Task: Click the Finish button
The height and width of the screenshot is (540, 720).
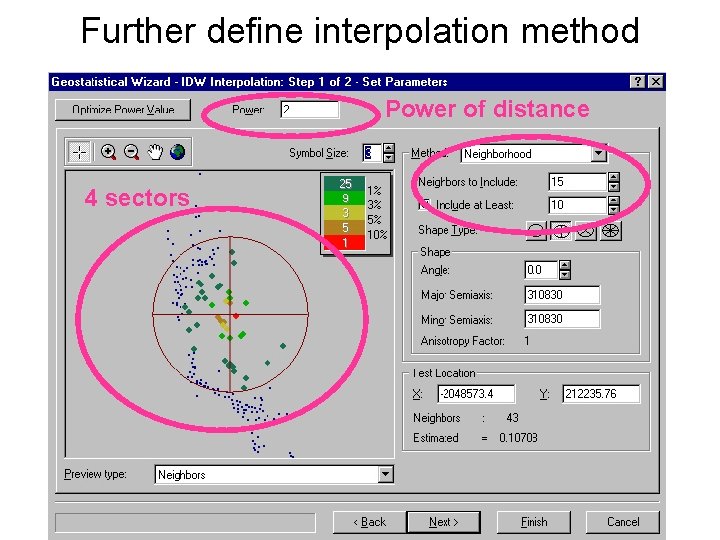Action: tap(534, 522)
